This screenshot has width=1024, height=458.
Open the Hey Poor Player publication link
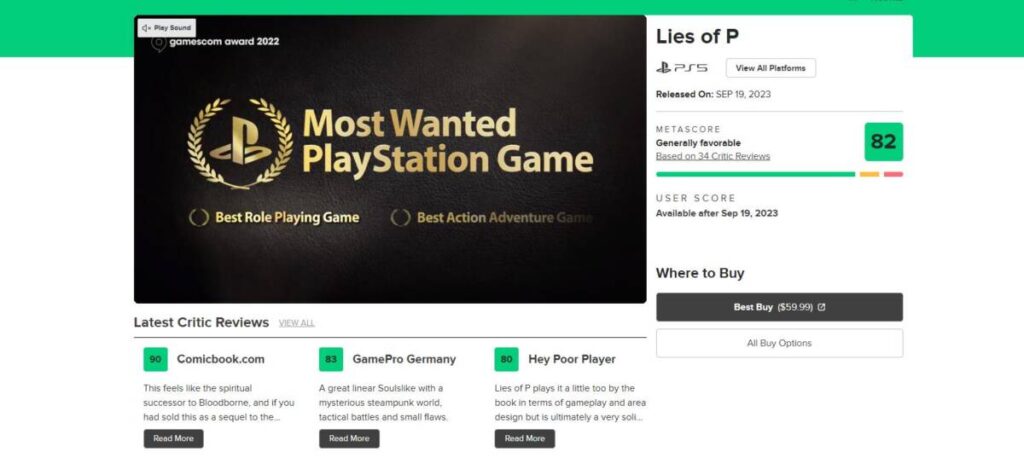(x=572, y=359)
